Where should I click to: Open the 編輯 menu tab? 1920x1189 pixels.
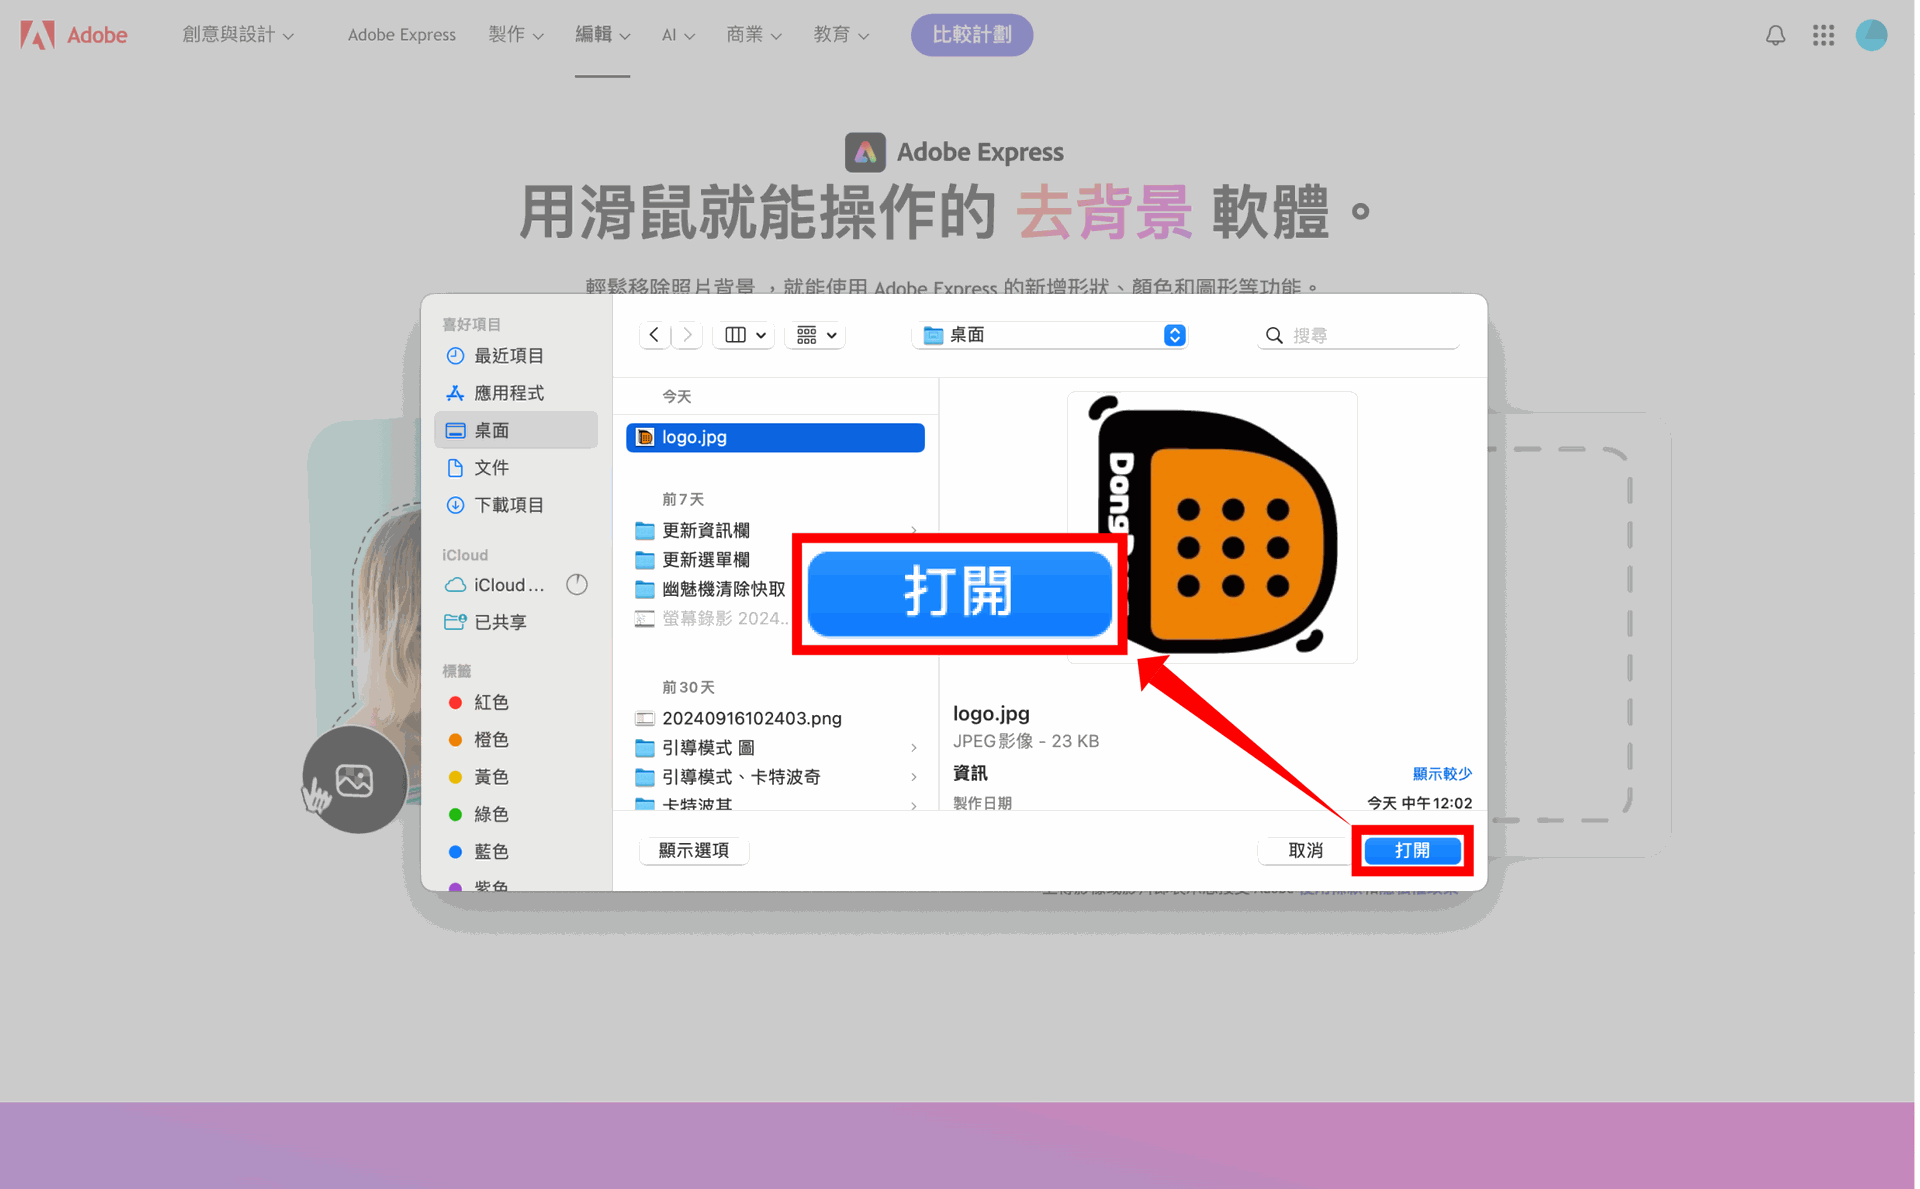click(x=602, y=35)
